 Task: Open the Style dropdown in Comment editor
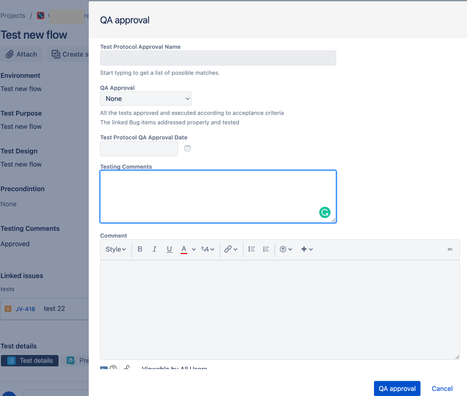click(x=116, y=249)
